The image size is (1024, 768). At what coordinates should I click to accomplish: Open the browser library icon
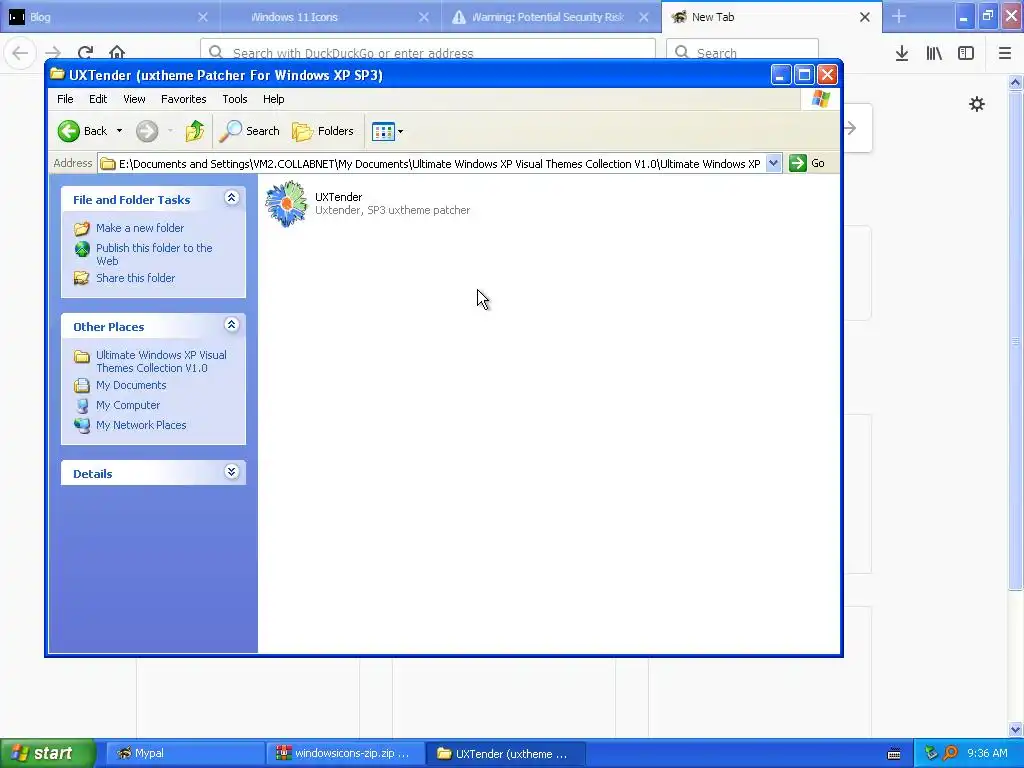coord(934,53)
